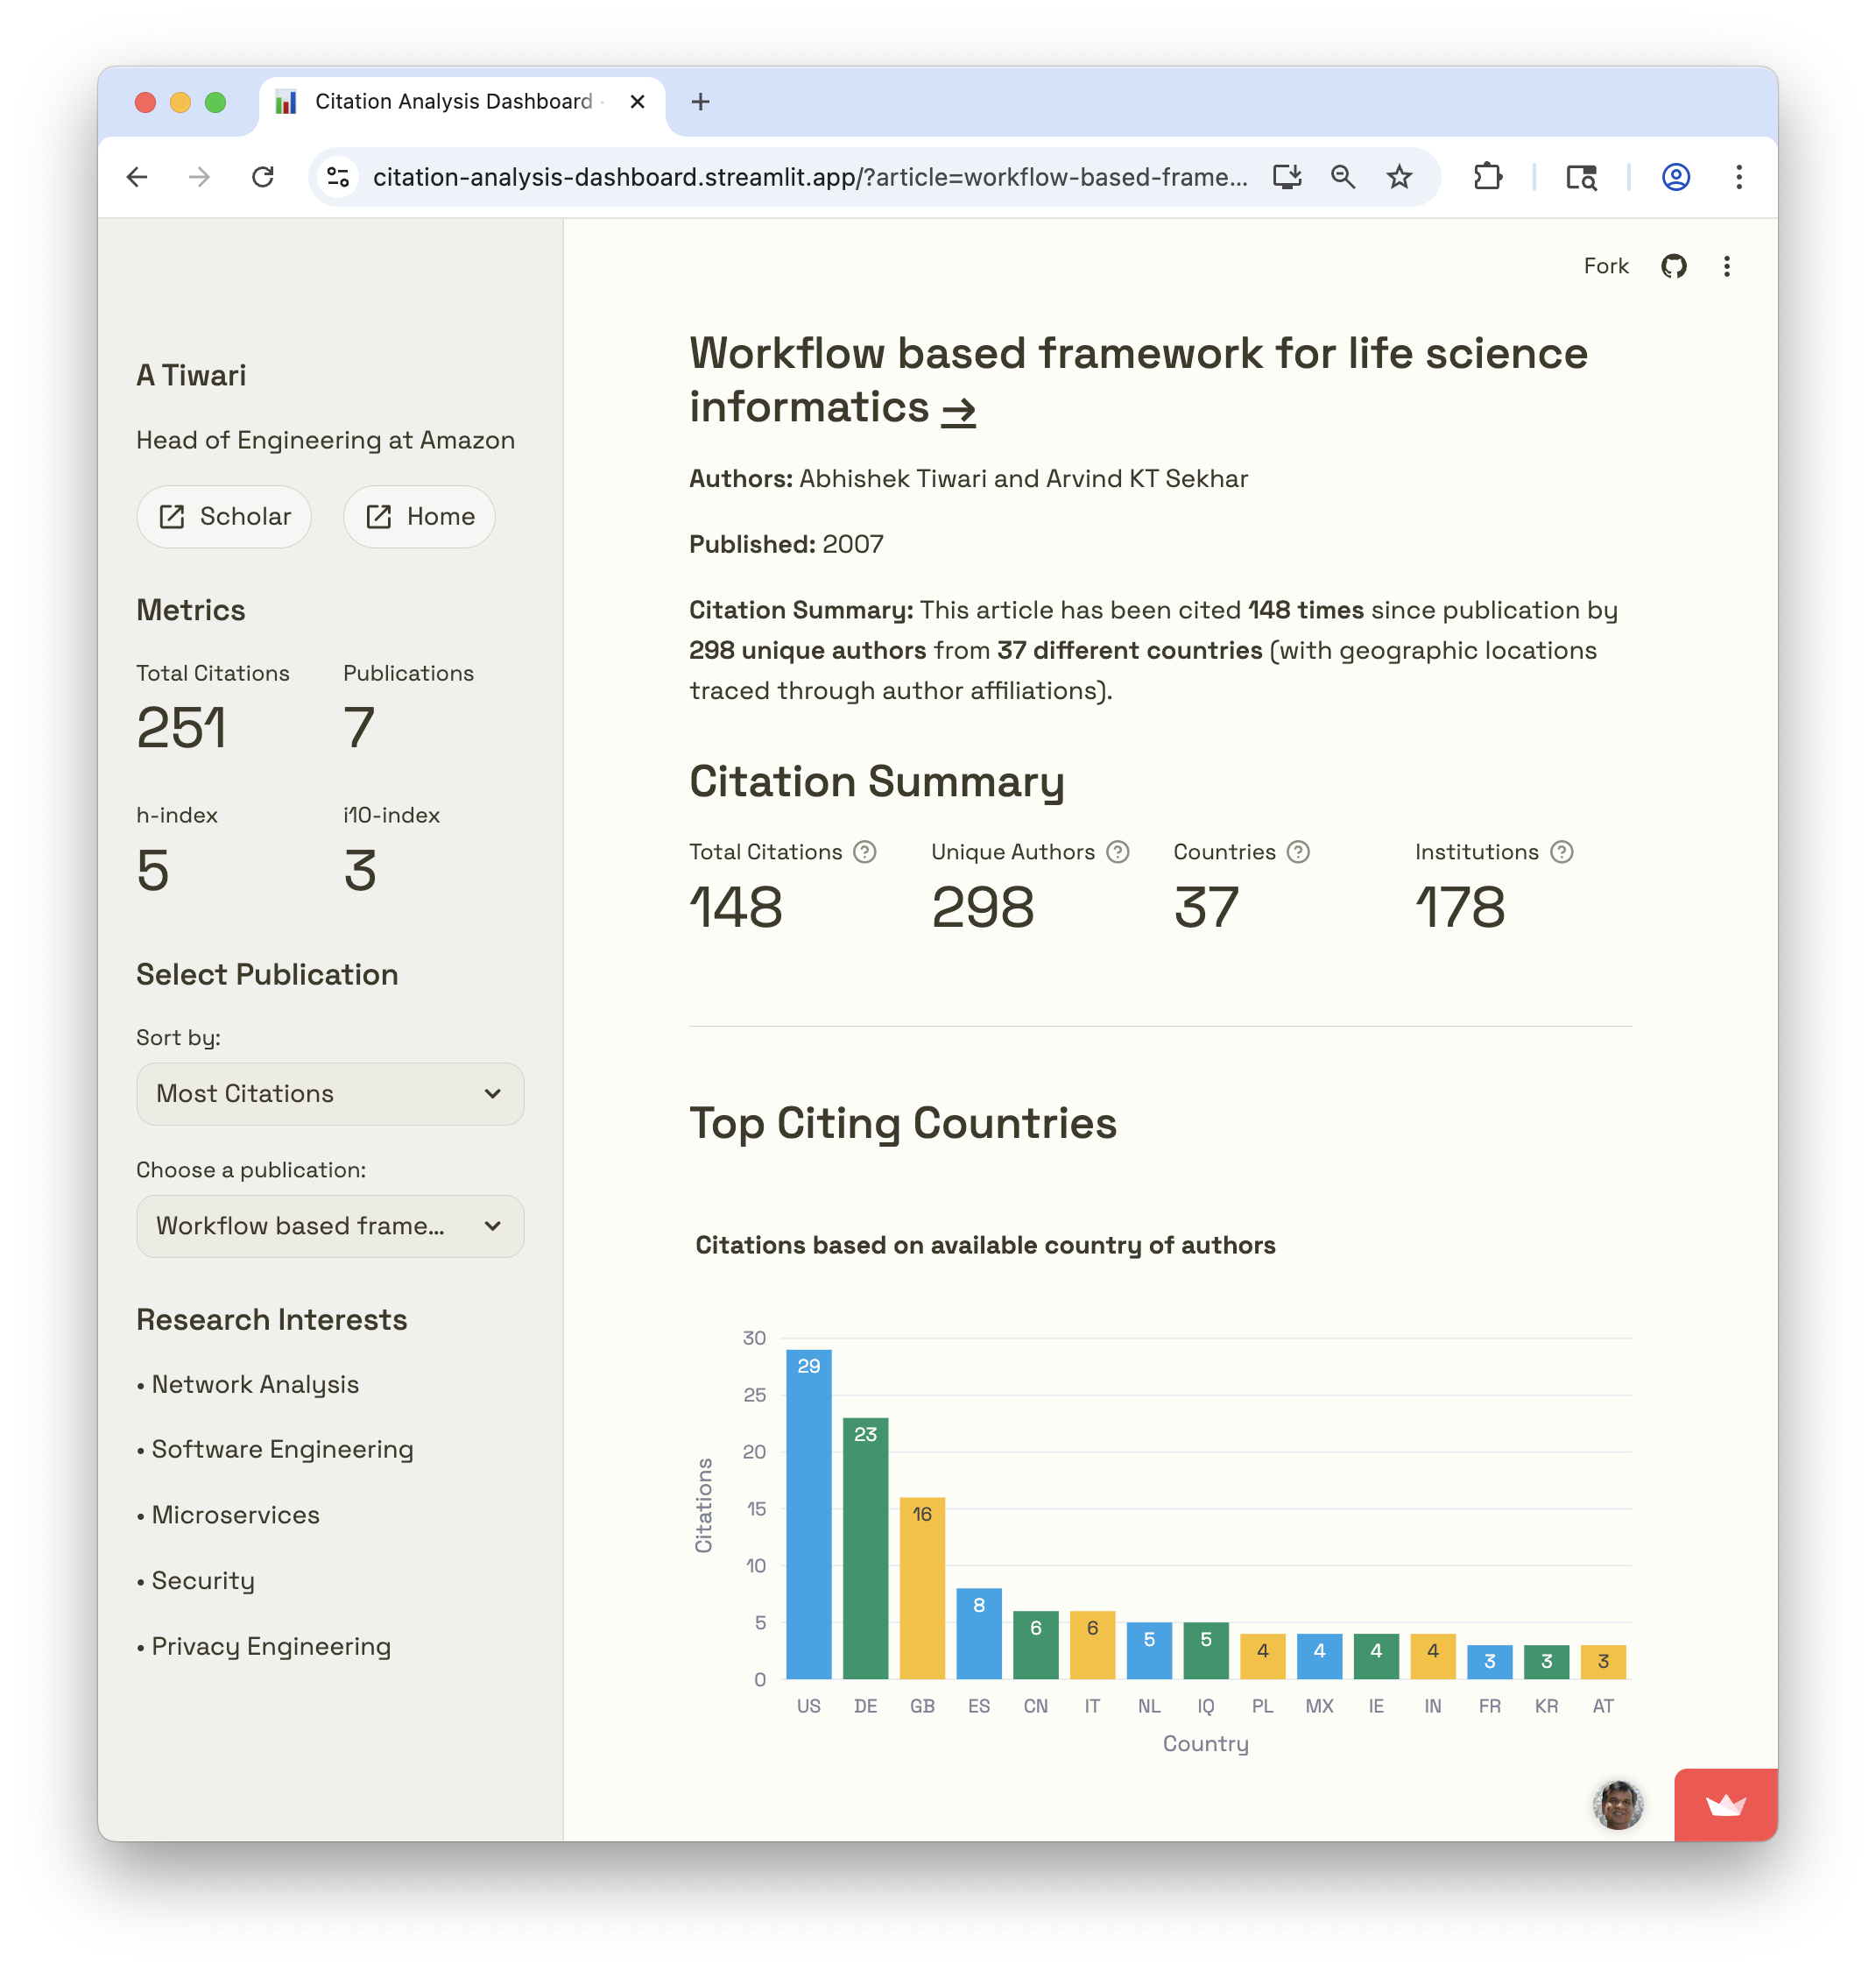The image size is (1876, 1971).
Task: Follow the article title arrow link
Action: click(958, 410)
